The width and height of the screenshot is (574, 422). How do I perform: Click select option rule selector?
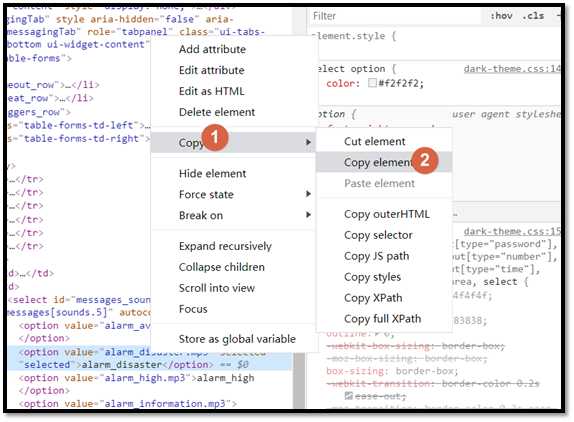point(352,68)
